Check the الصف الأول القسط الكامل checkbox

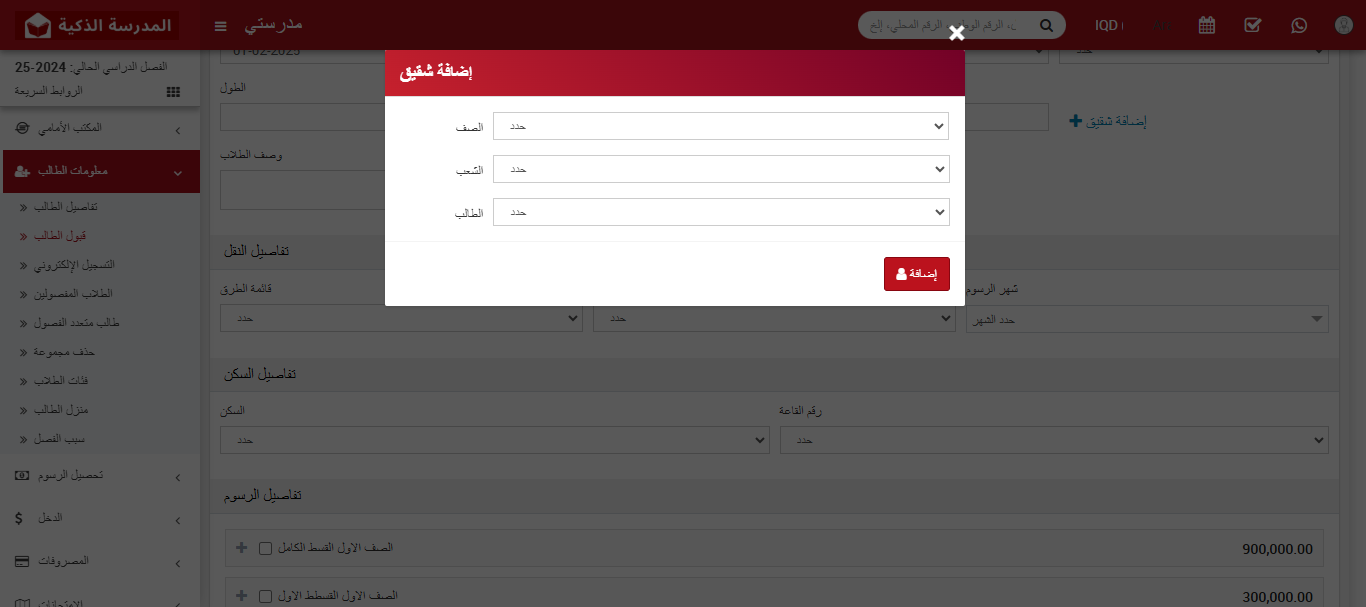click(x=265, y=547)
